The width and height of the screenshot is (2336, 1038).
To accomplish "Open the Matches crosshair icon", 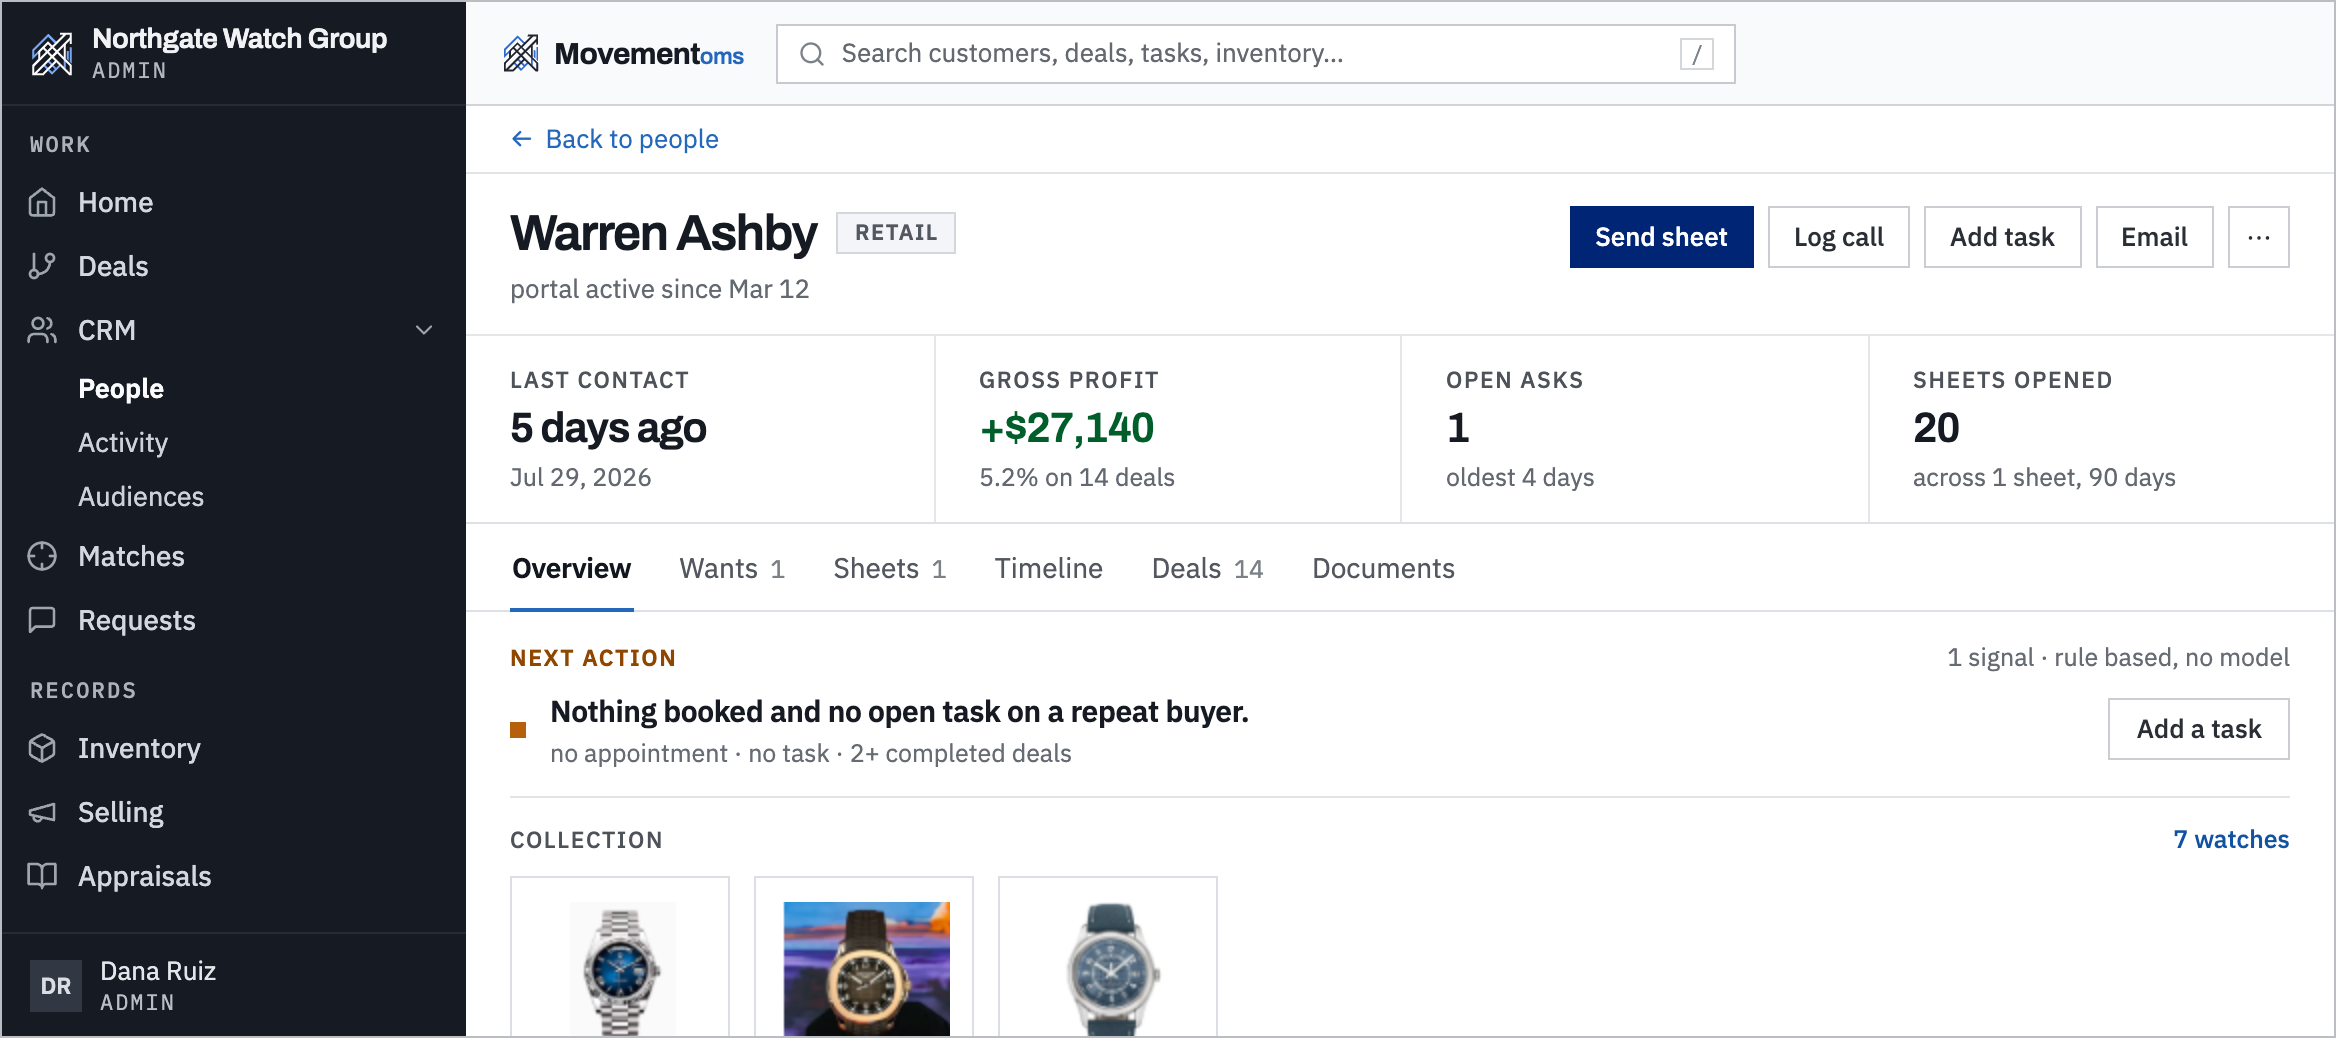I will (42, 556).
